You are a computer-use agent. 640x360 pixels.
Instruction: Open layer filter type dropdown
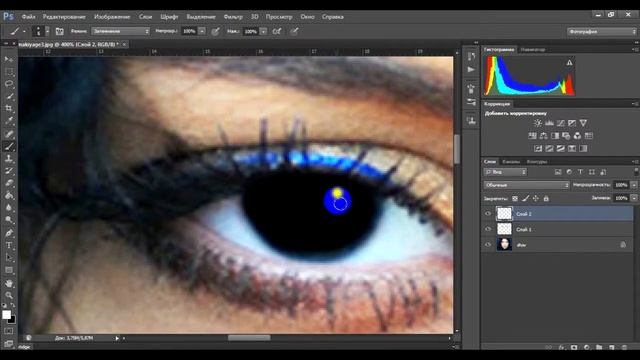pyautogui.click(x=506, y=172)
